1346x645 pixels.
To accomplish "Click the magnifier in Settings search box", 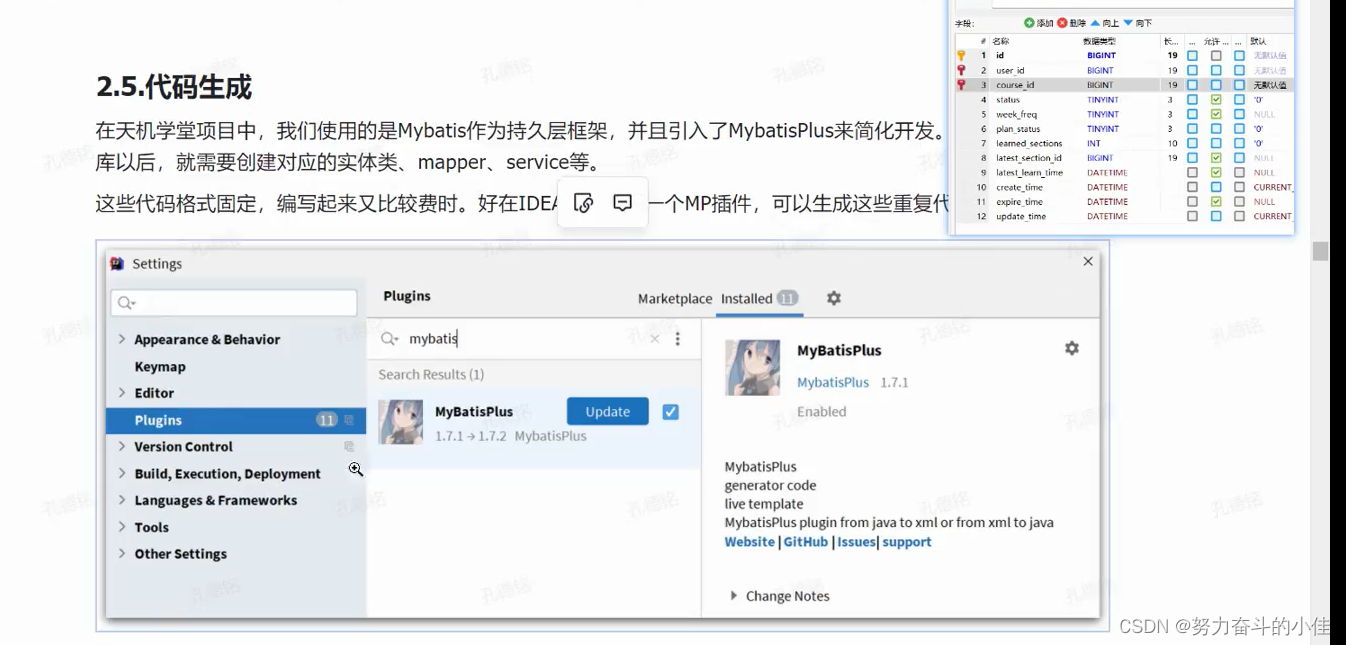I will pyautogui.click(x=126, y=303).
